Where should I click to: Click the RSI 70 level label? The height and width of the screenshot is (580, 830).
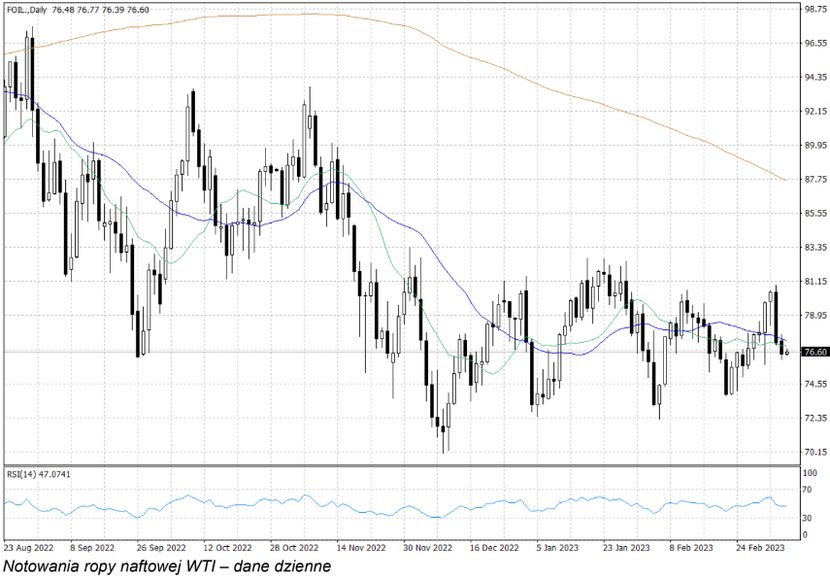pyautogui.click(x=808, y=489)
